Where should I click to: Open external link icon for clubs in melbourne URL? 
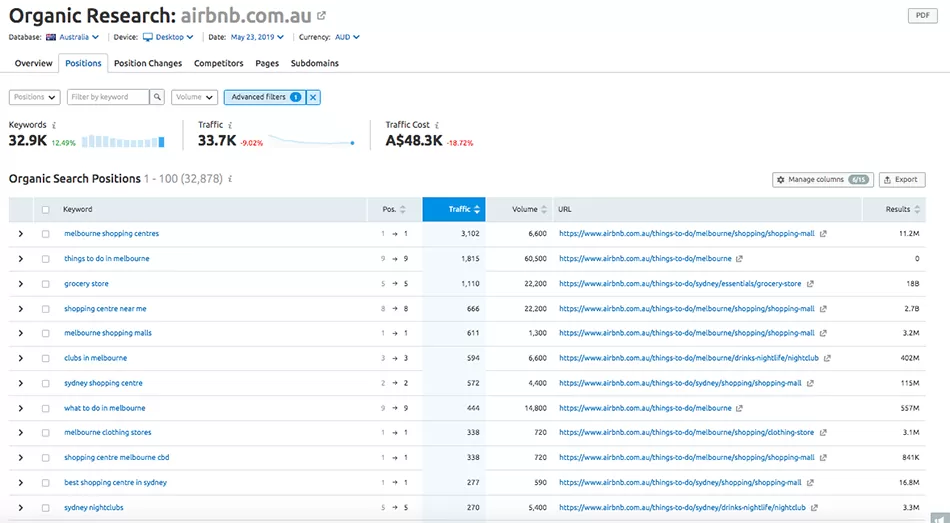(x=827, y=358)
